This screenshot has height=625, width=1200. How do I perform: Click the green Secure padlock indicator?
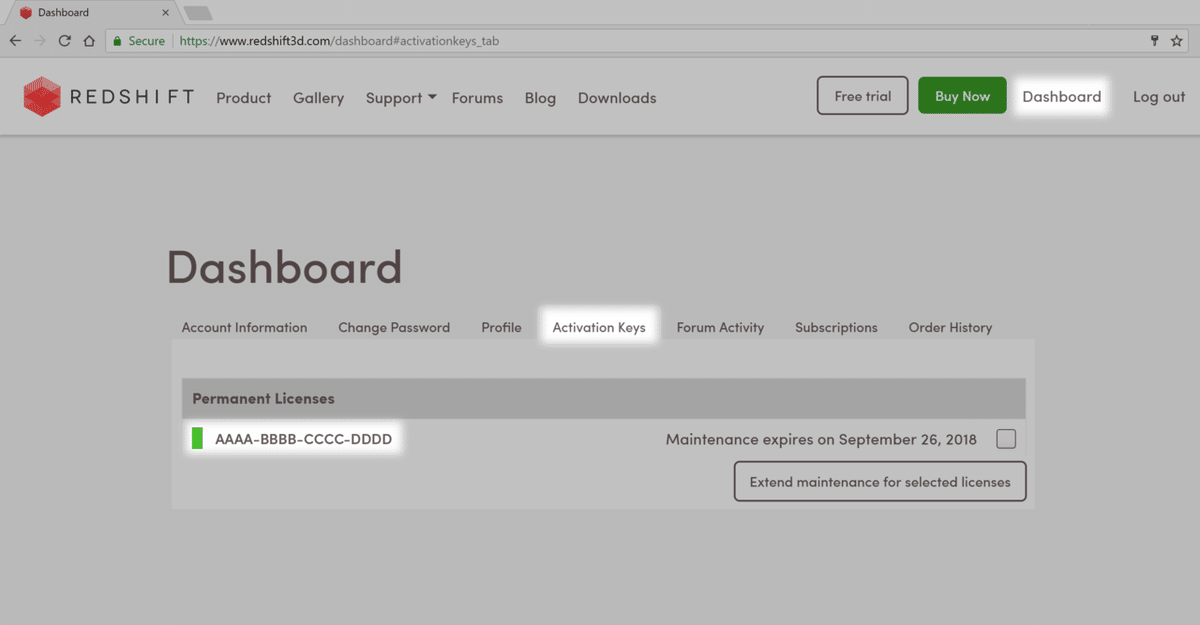[139, 41]
